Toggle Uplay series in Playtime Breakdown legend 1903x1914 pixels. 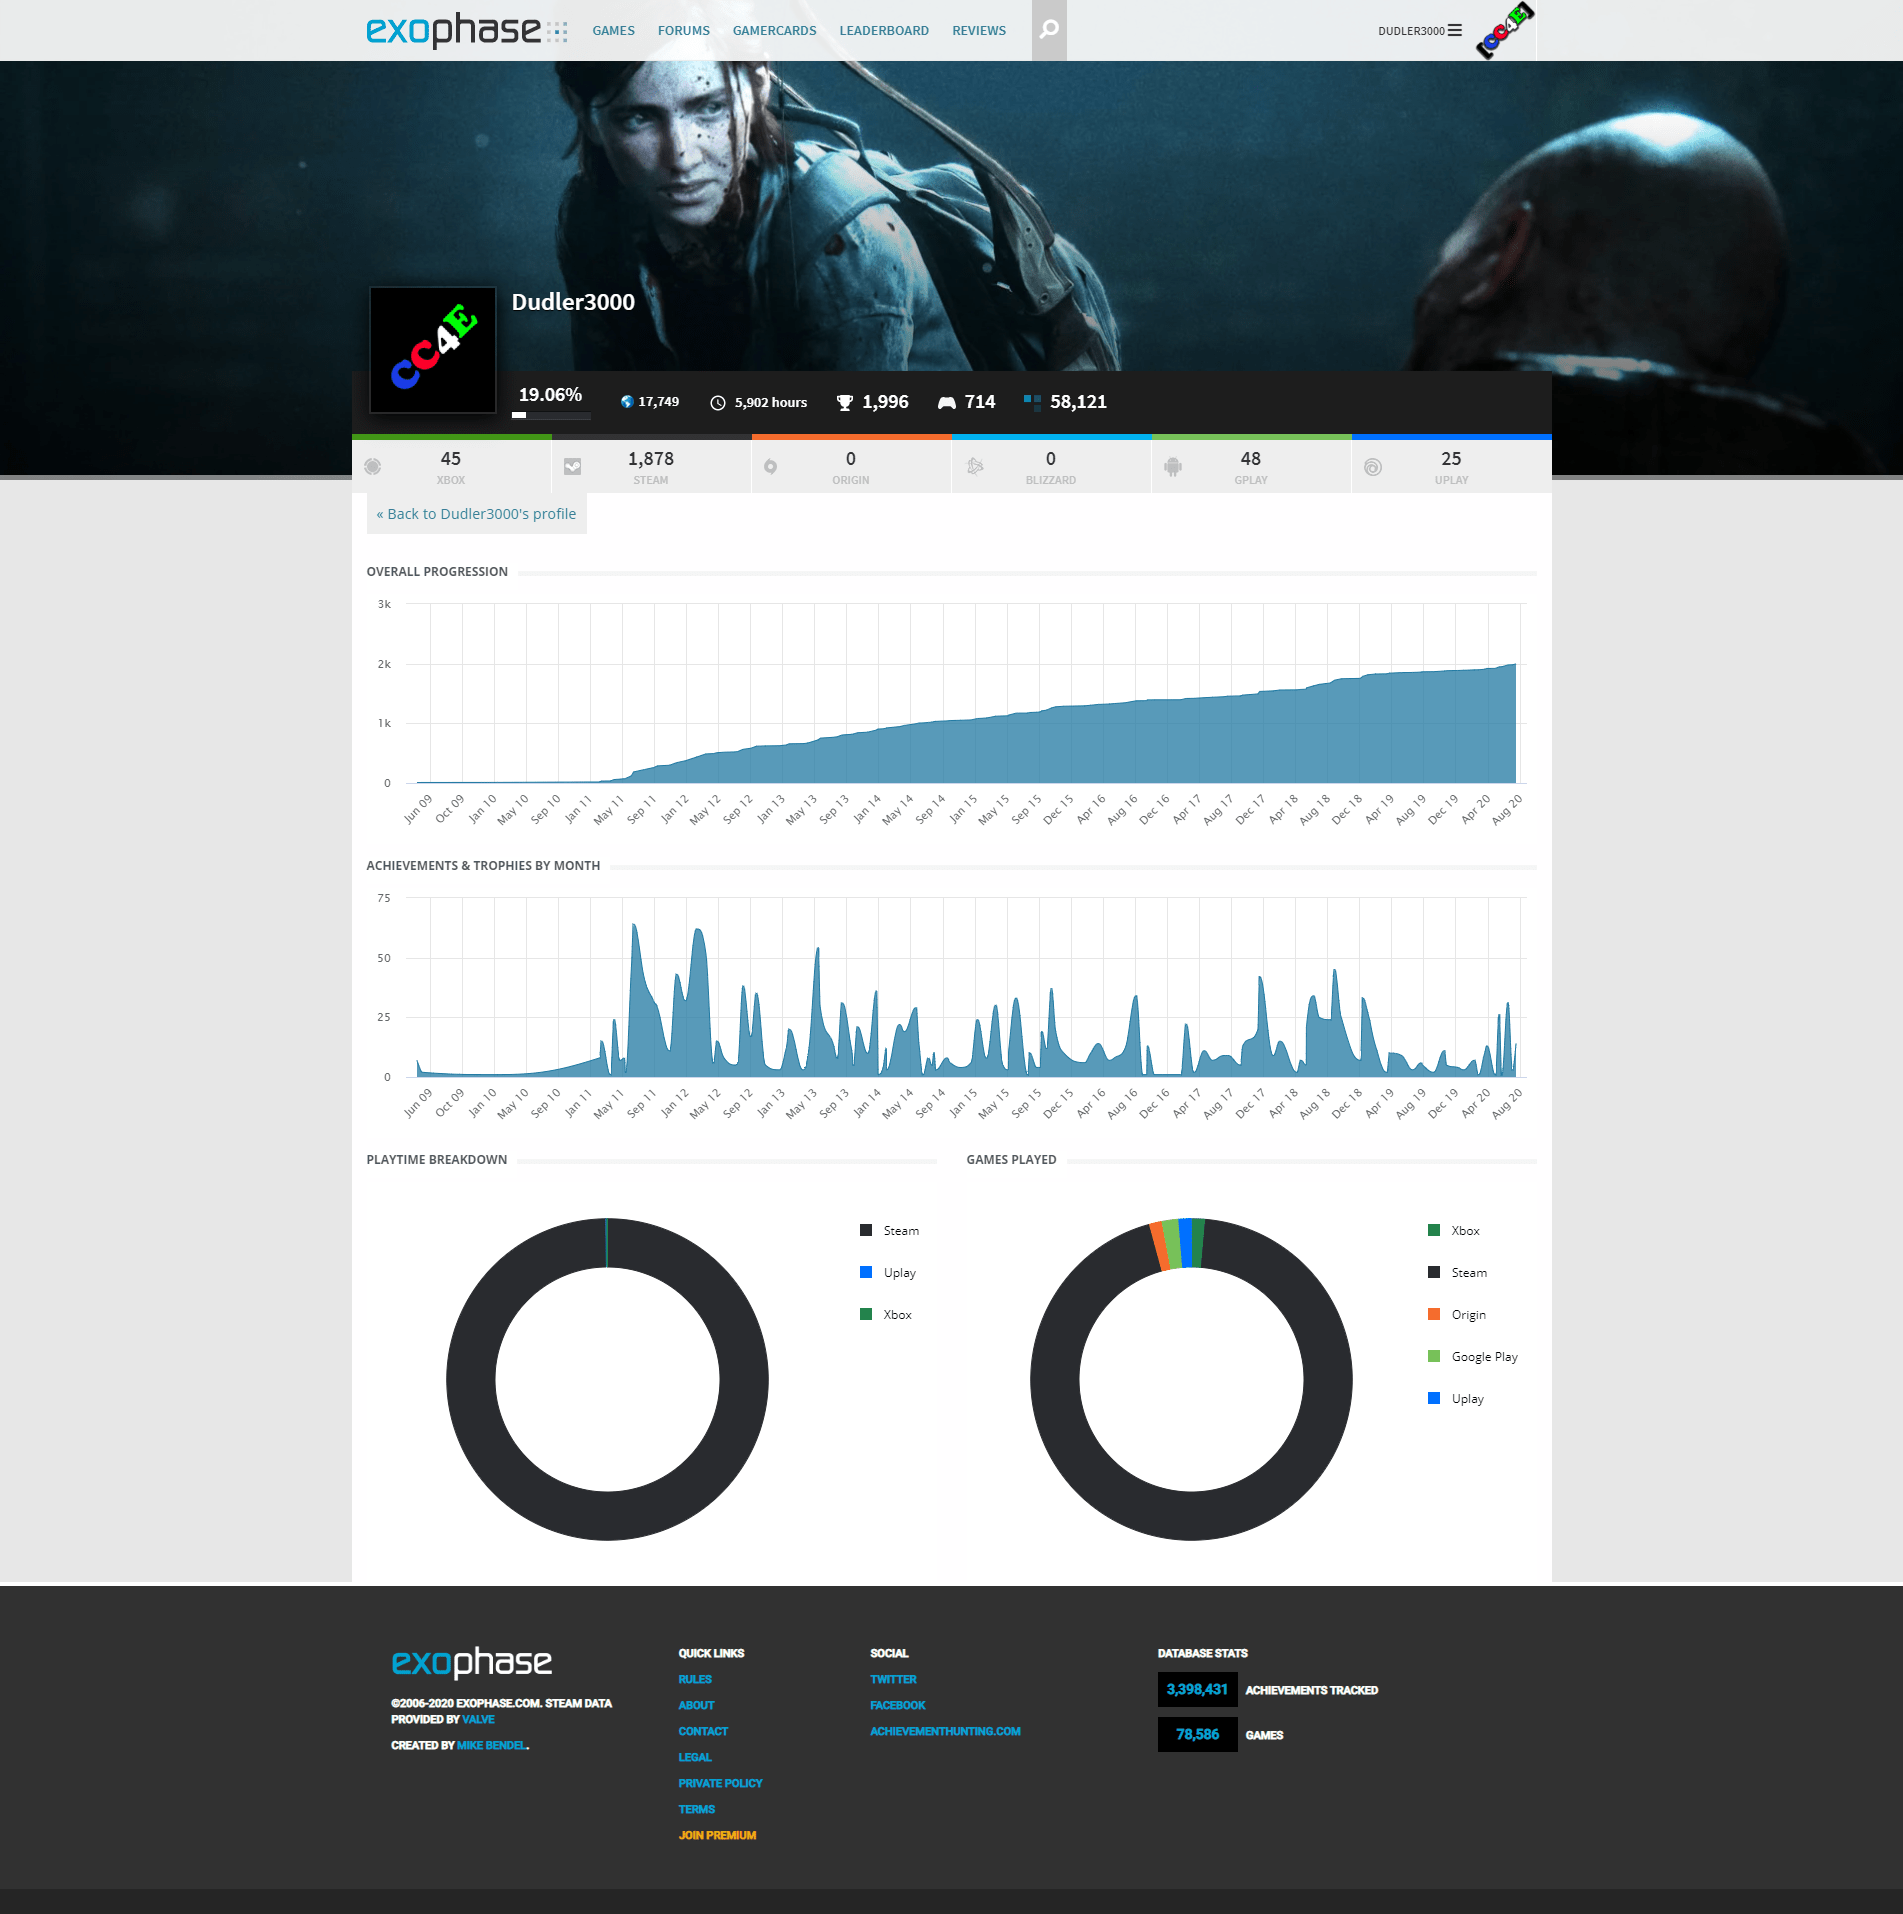pos(888,1273)
